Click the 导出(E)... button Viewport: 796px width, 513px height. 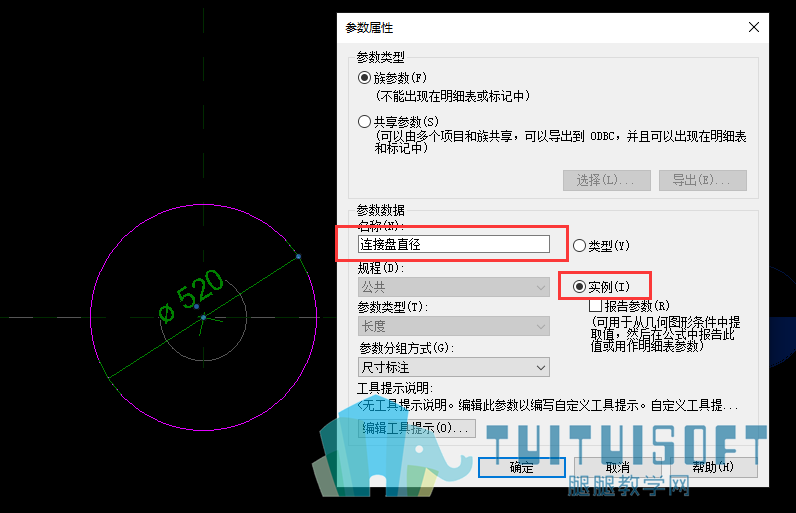703,180
